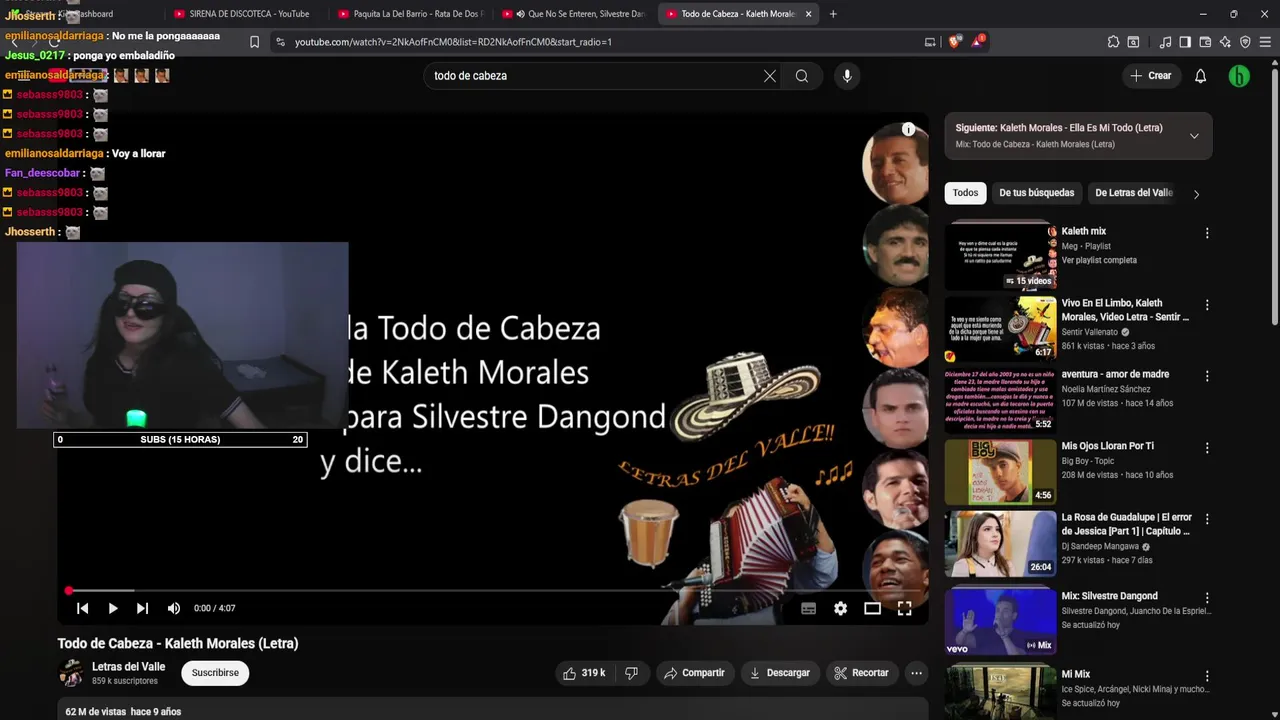Open Brave Leo AI sparkle icon

pyautogui.click(x=1225, y=42)
